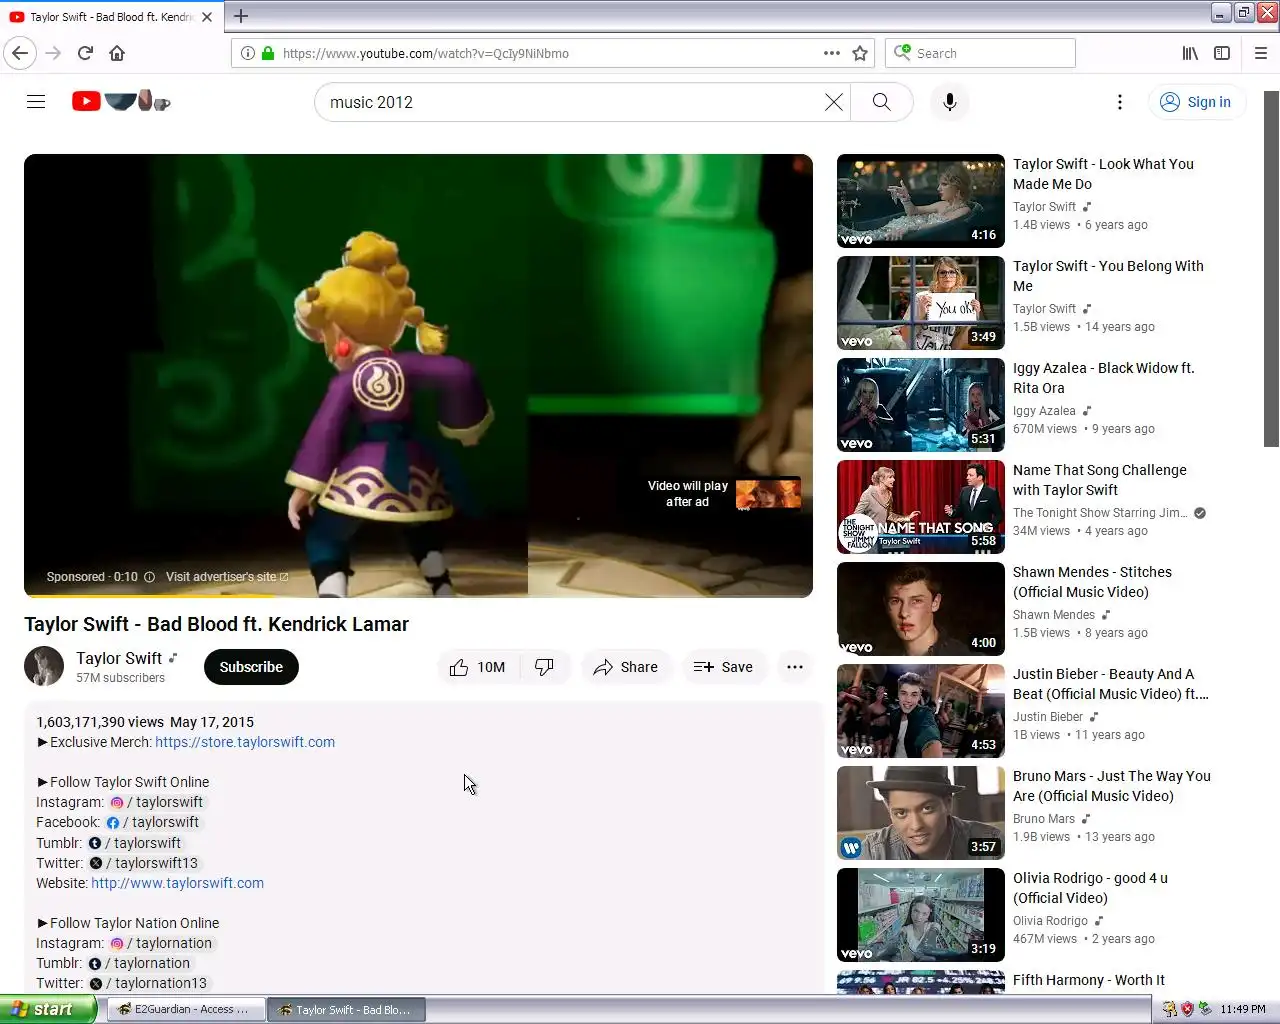Open Fifth Harmony Worth It title
Image resolution: width=1280 pixels, height=1024 pixels.
point(1088,980)
